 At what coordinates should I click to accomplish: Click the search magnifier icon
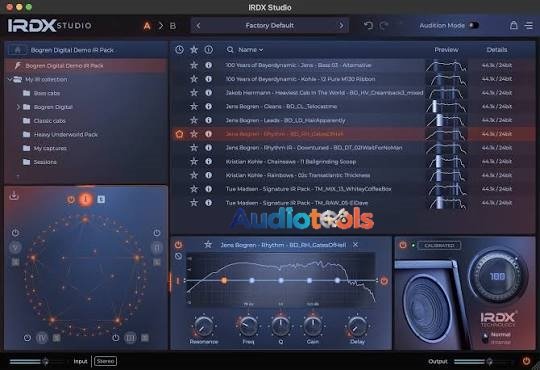(x=230, y=50)
